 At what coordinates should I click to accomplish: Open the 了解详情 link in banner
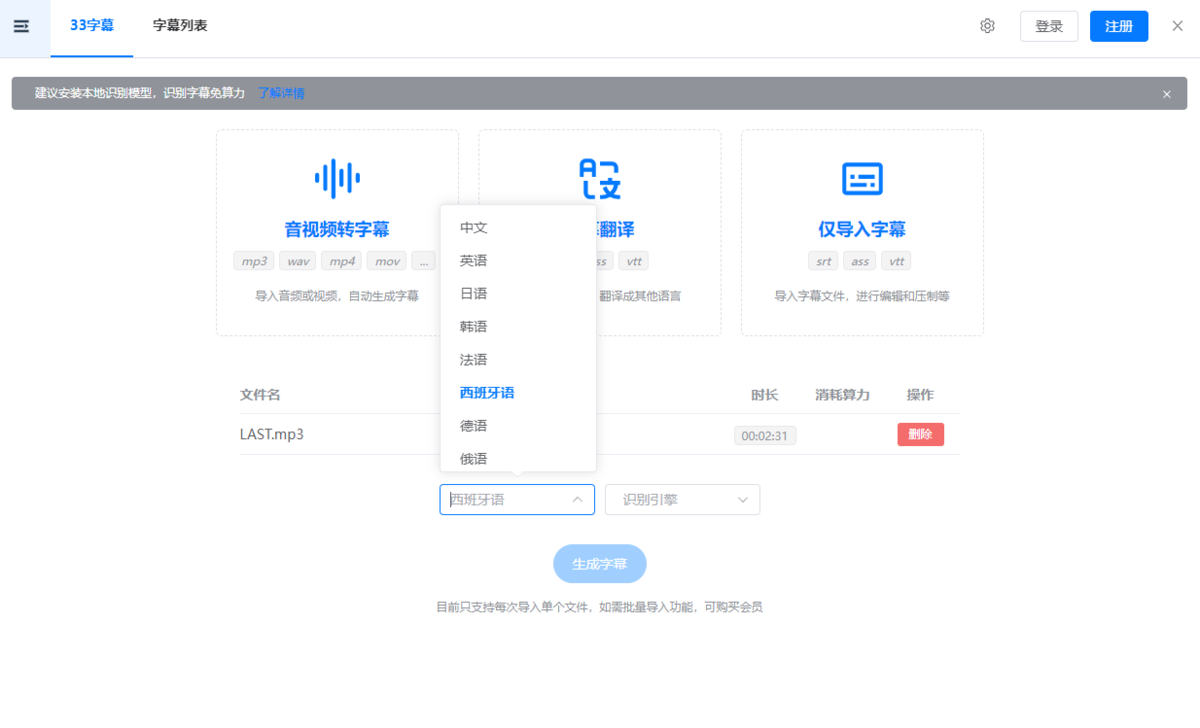click(281, 94)
